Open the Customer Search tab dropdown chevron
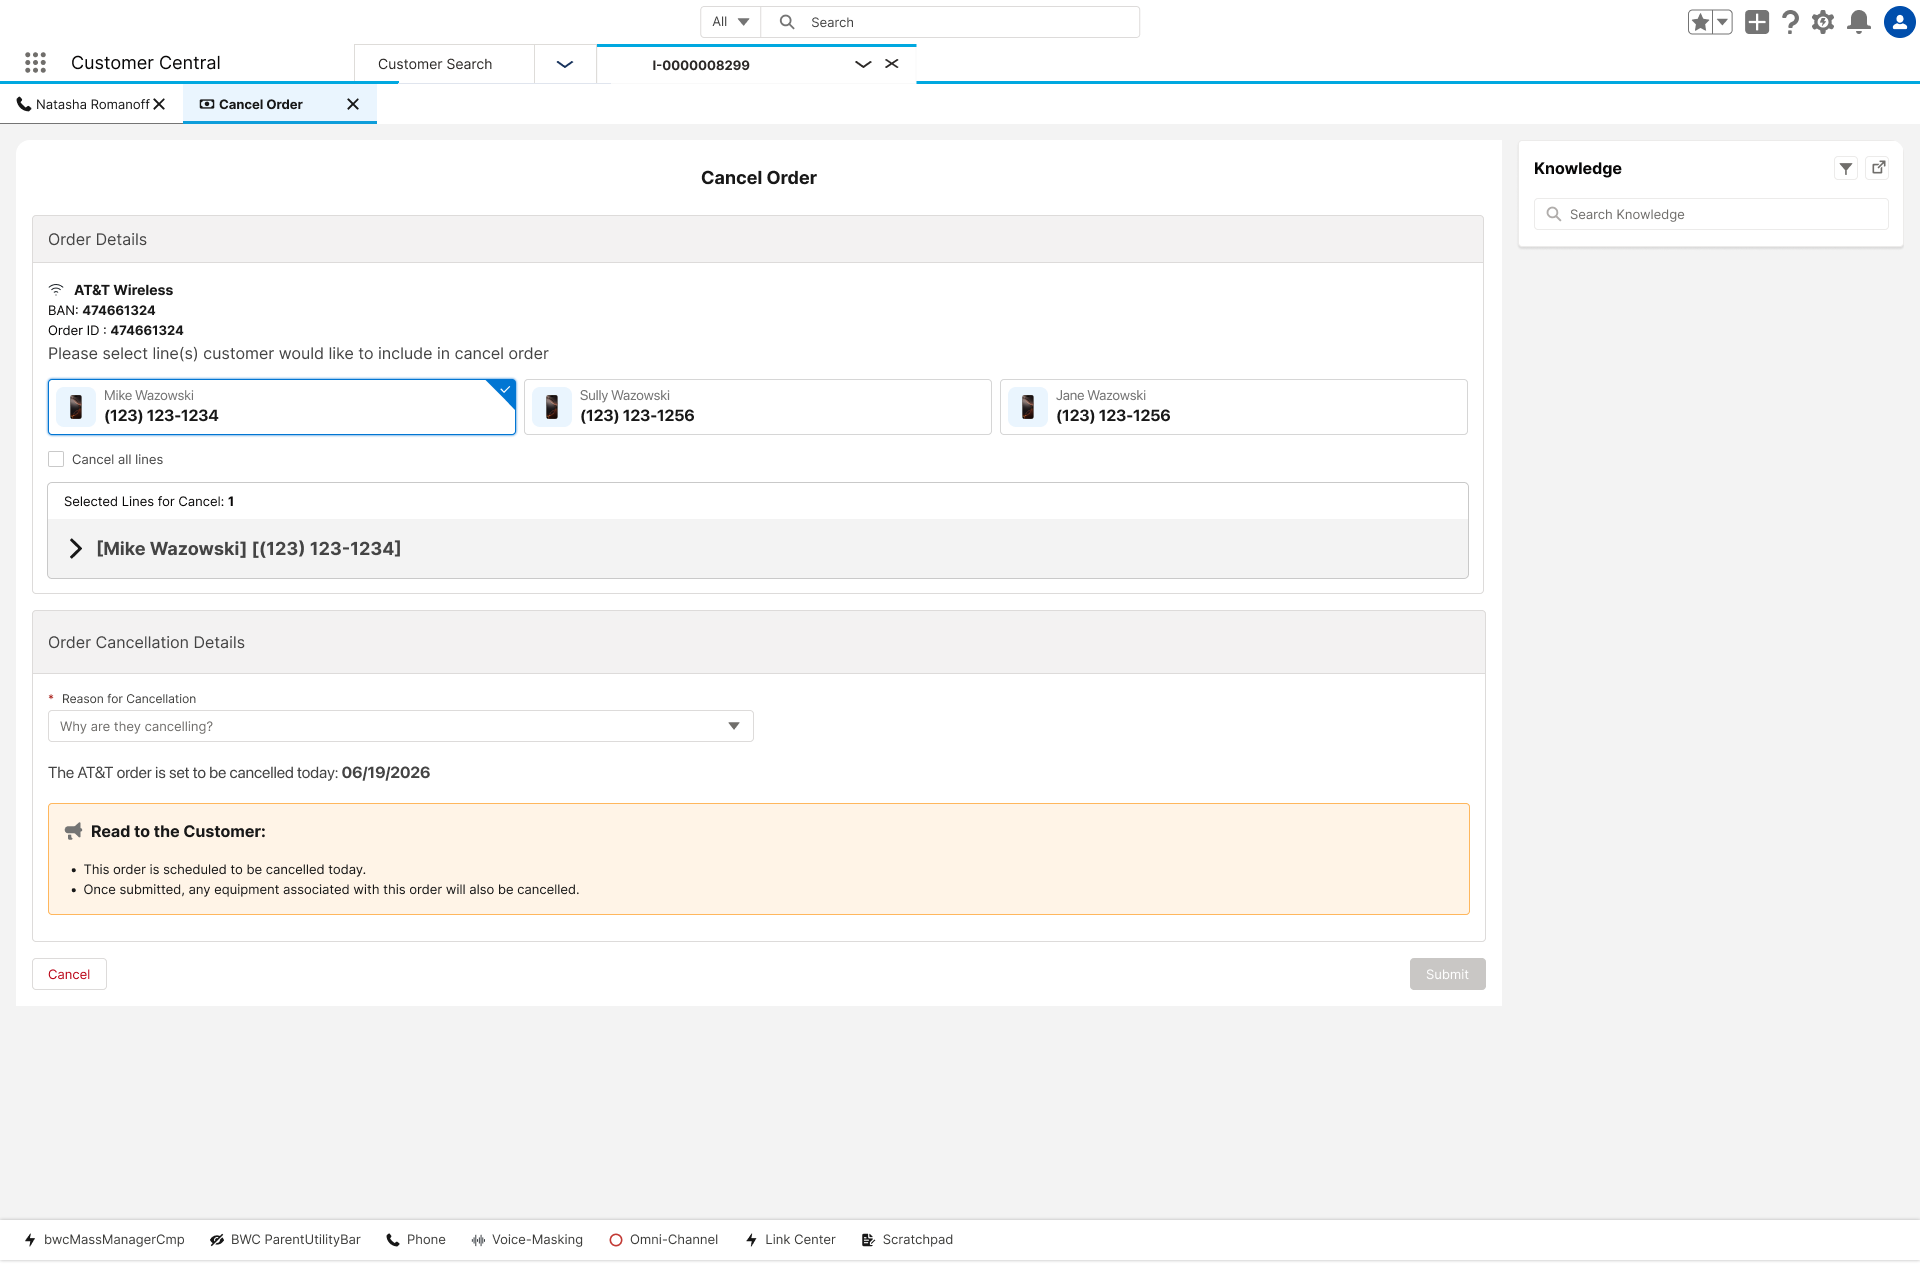Image resolution: width=1920 pixels, height=1264 pixels. pyautogui.click(x=565, y=64)
